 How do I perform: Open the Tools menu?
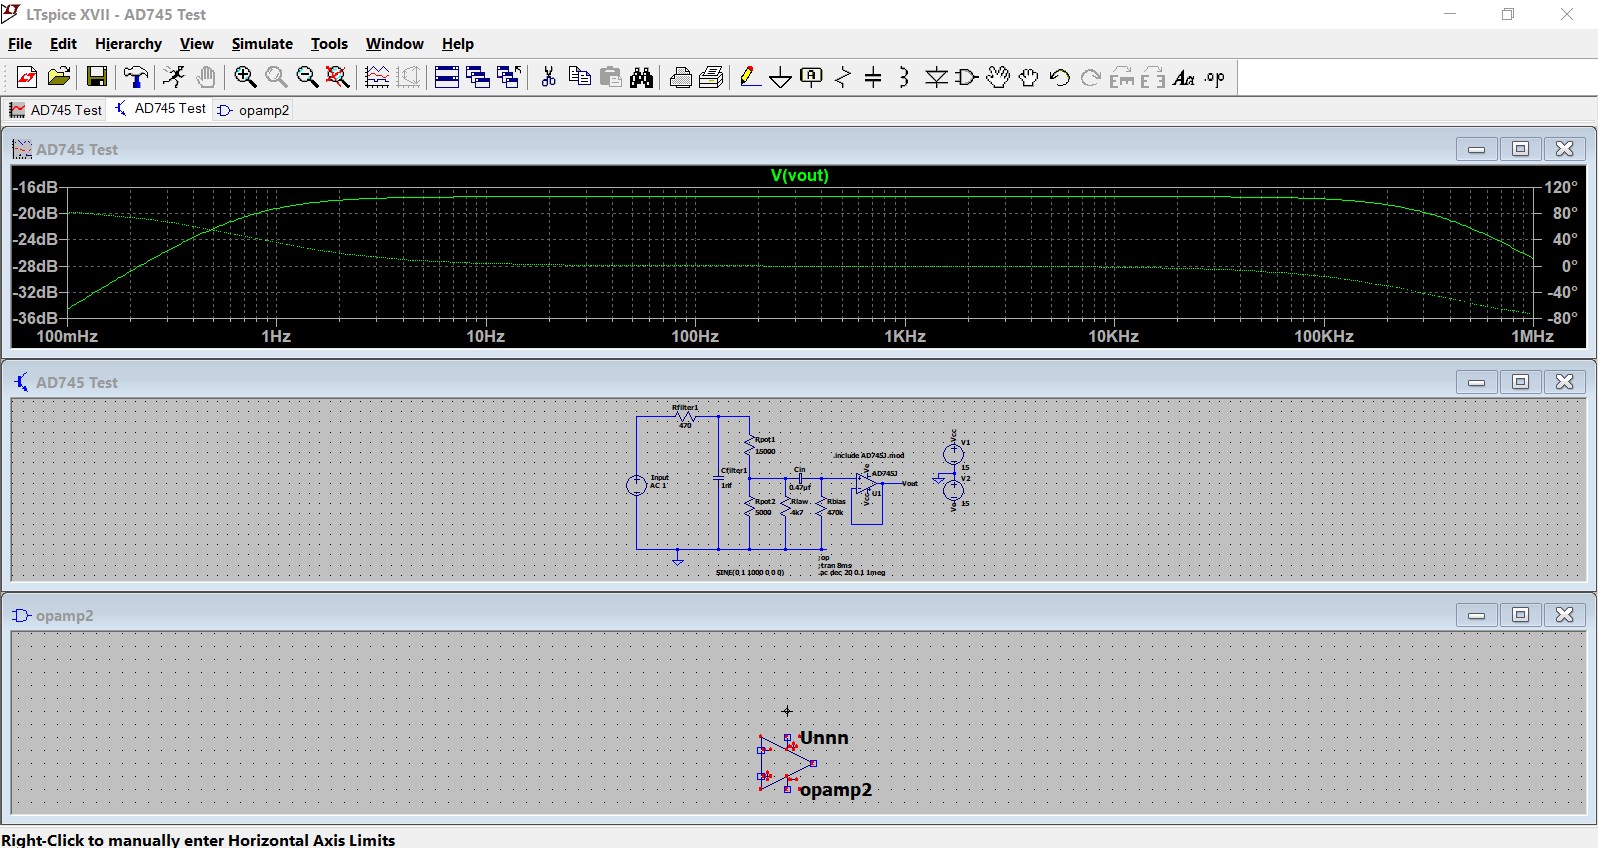[x=329, y=44]
